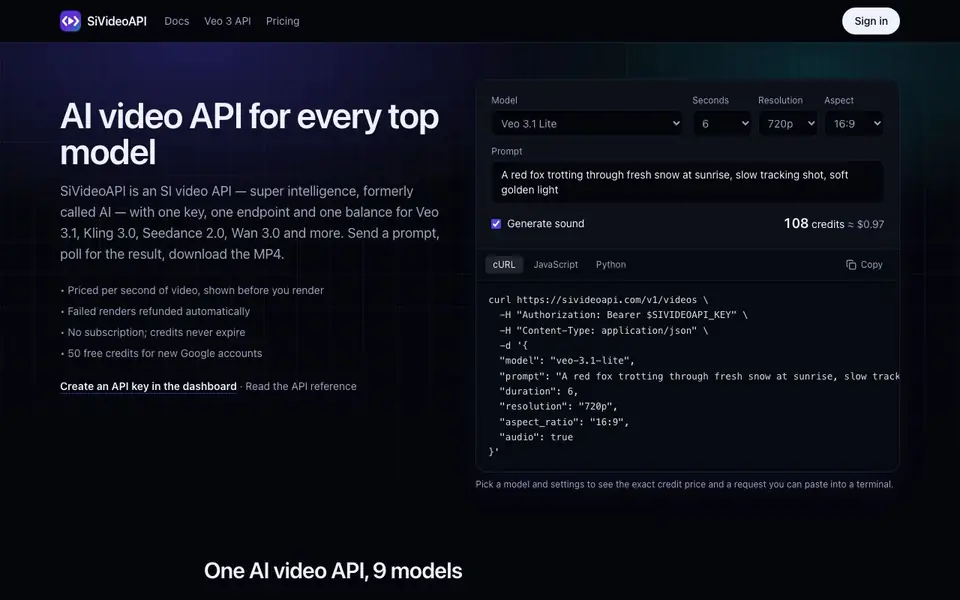Click 'Failed renders refunded automatically' bullet
The height and width of the screenshot is (600, 960).
click(159, 311)
